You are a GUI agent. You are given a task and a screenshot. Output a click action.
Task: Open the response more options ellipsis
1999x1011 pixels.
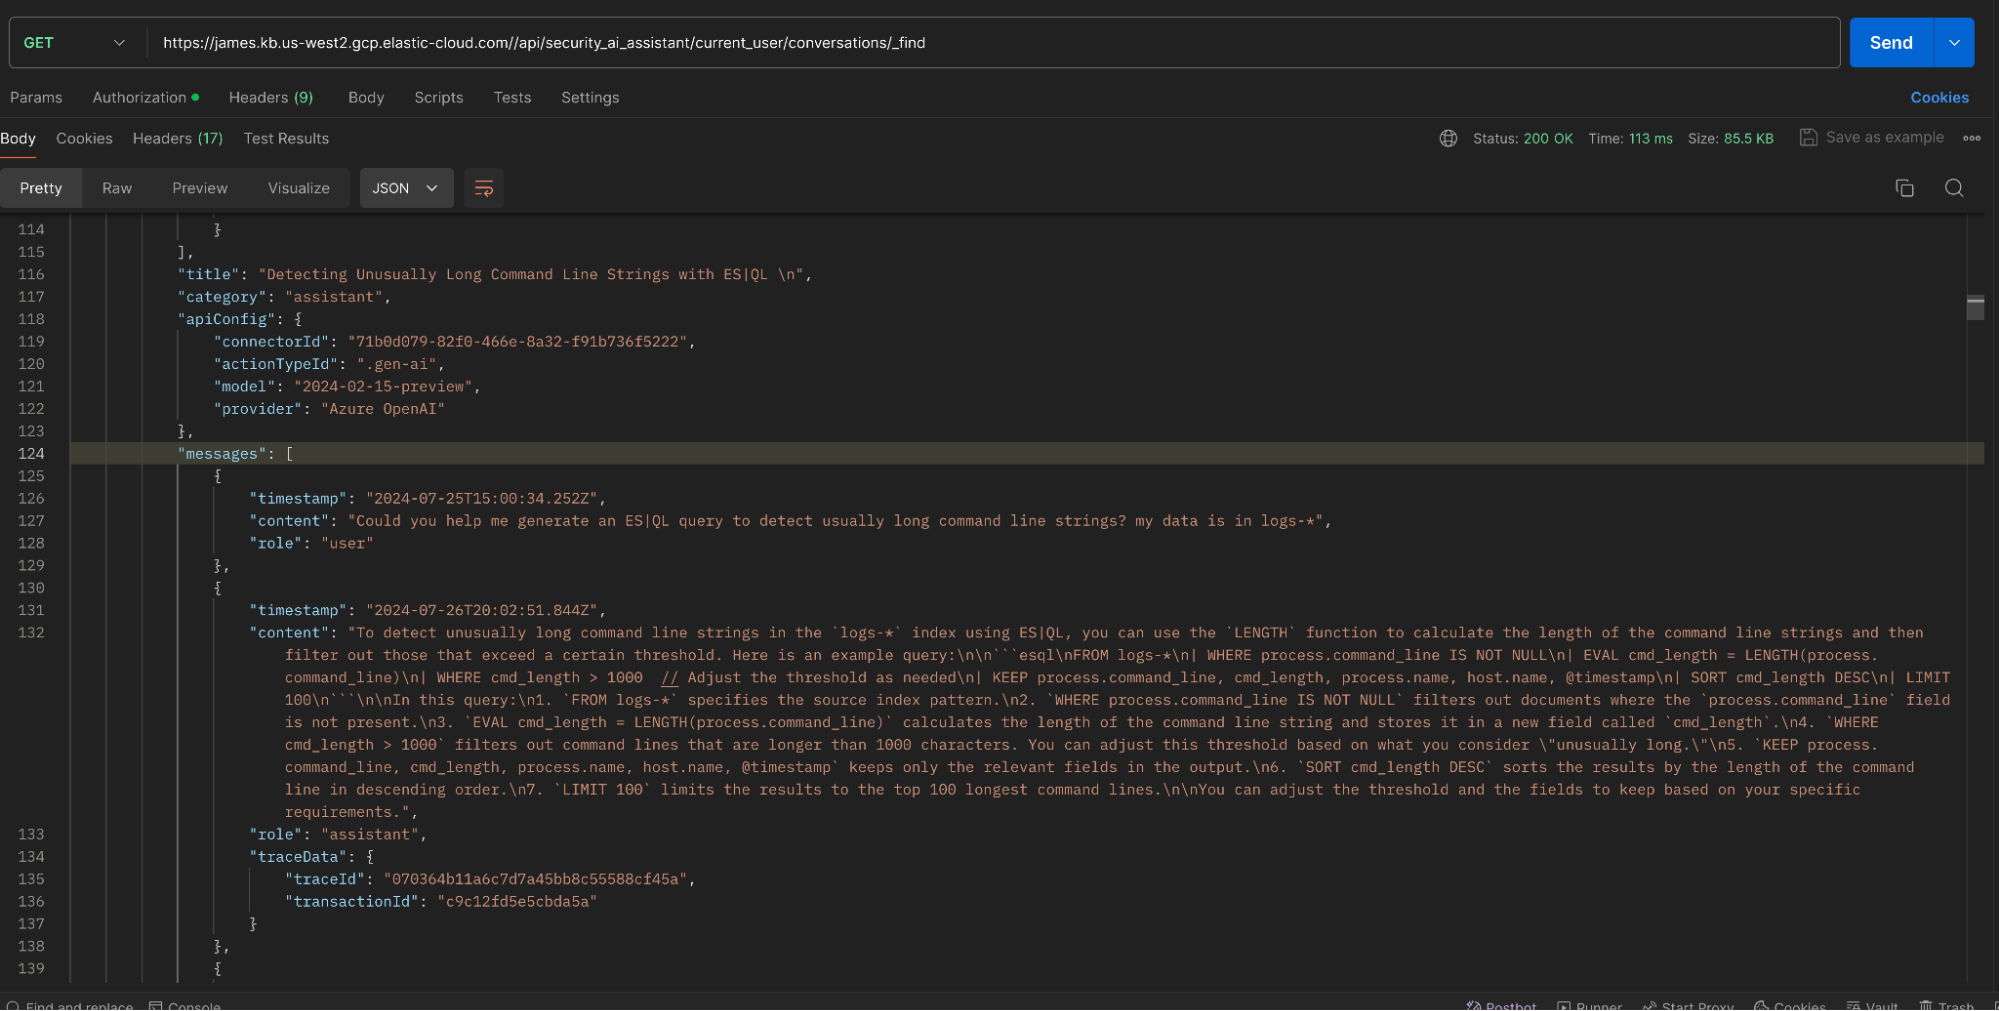1971,138
